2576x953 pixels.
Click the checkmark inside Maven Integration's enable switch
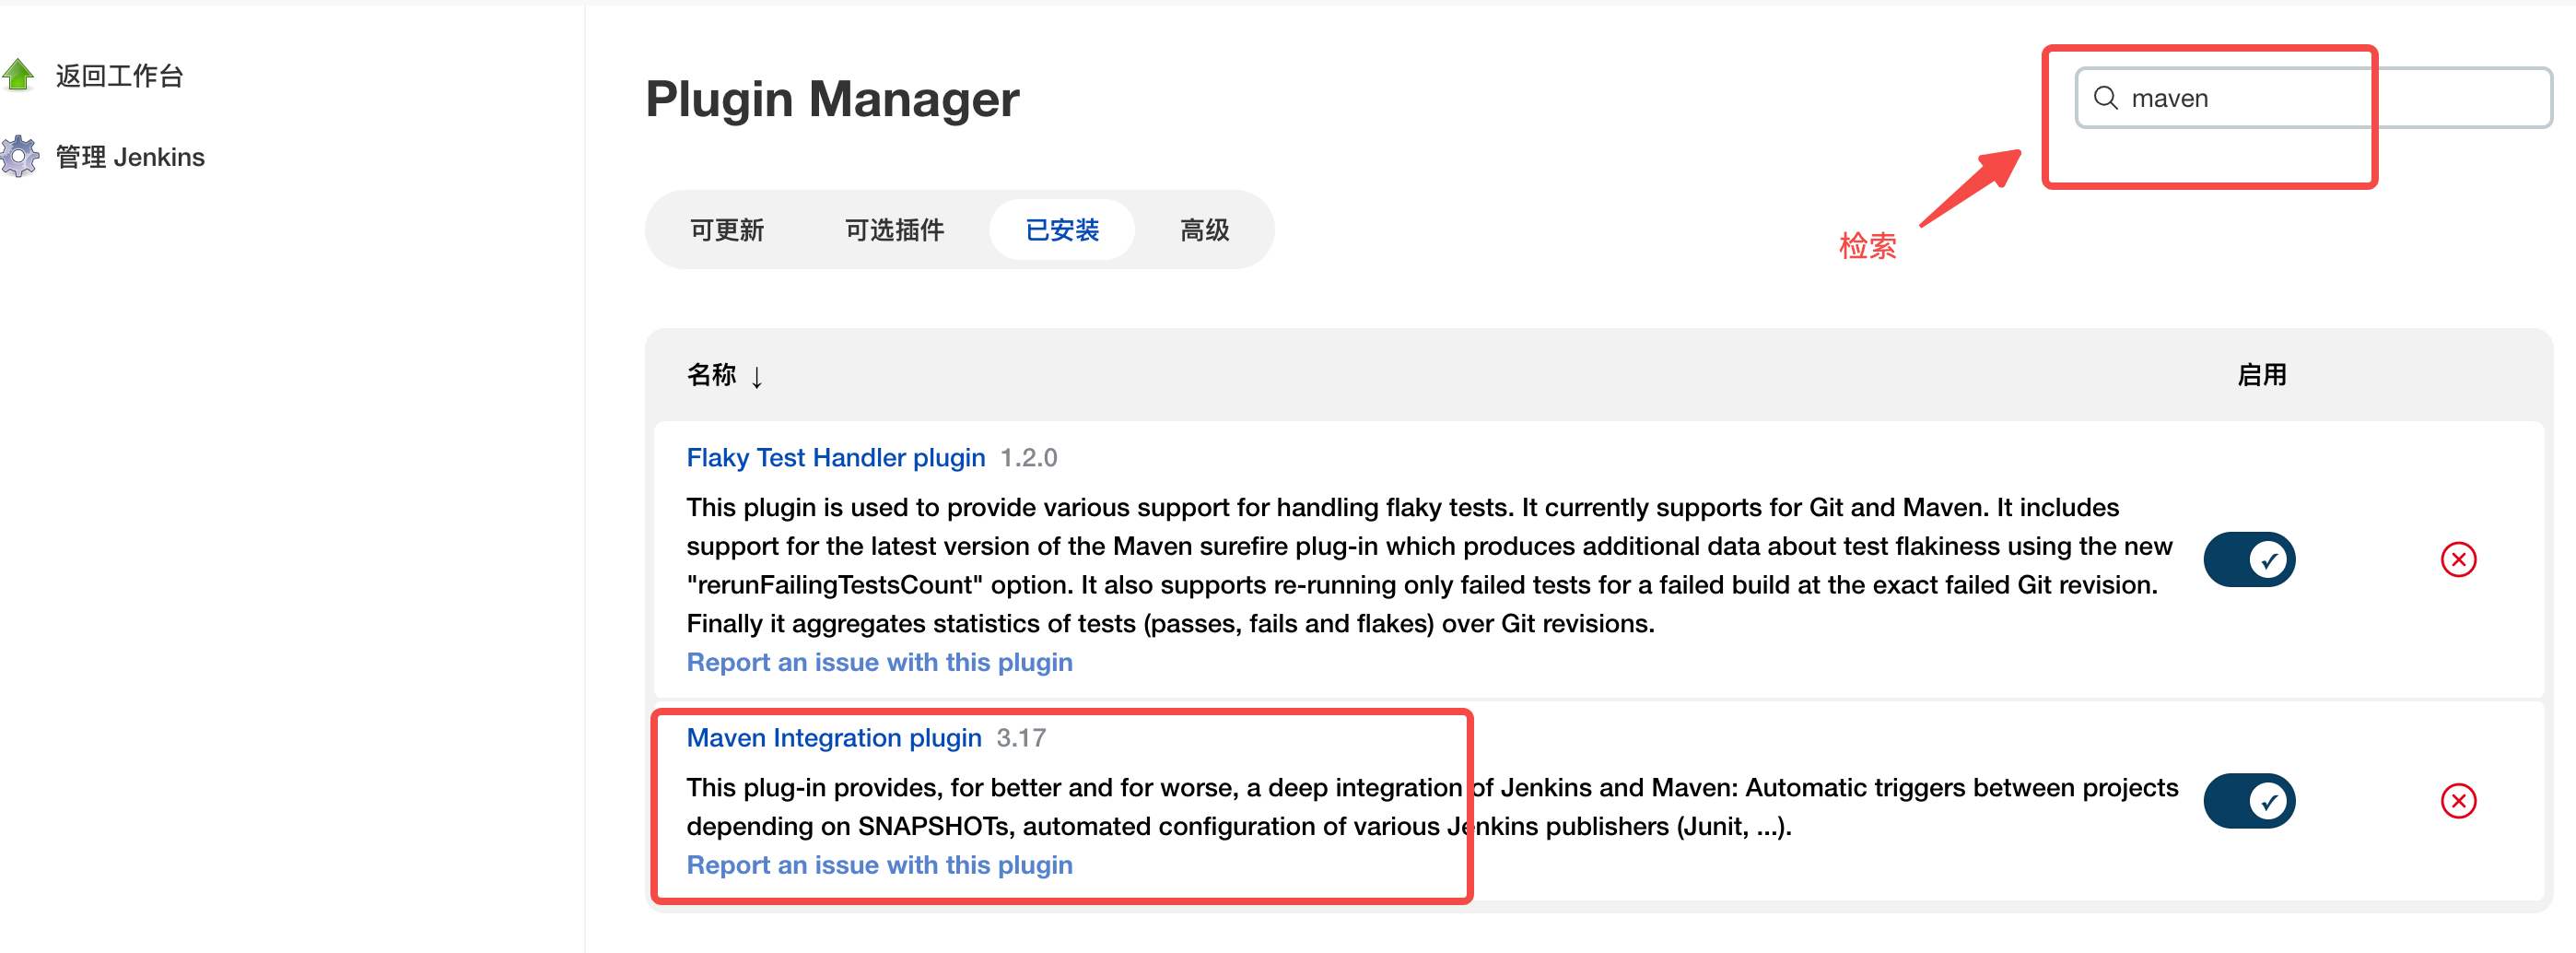point(2268,800)
